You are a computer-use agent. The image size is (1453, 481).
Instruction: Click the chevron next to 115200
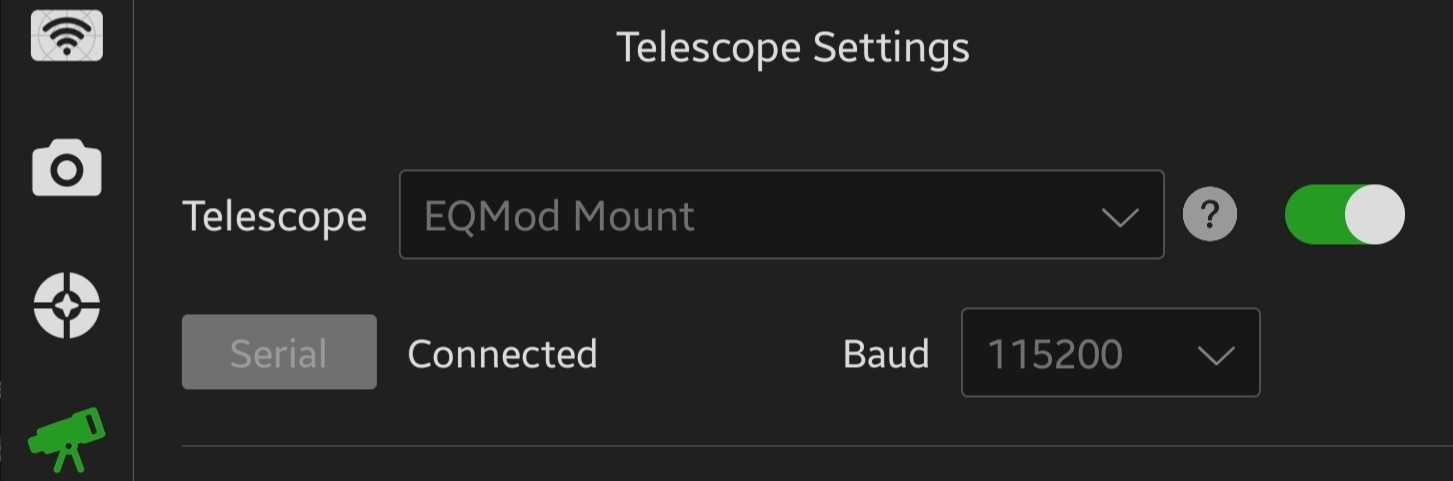tap(1216, 355)
